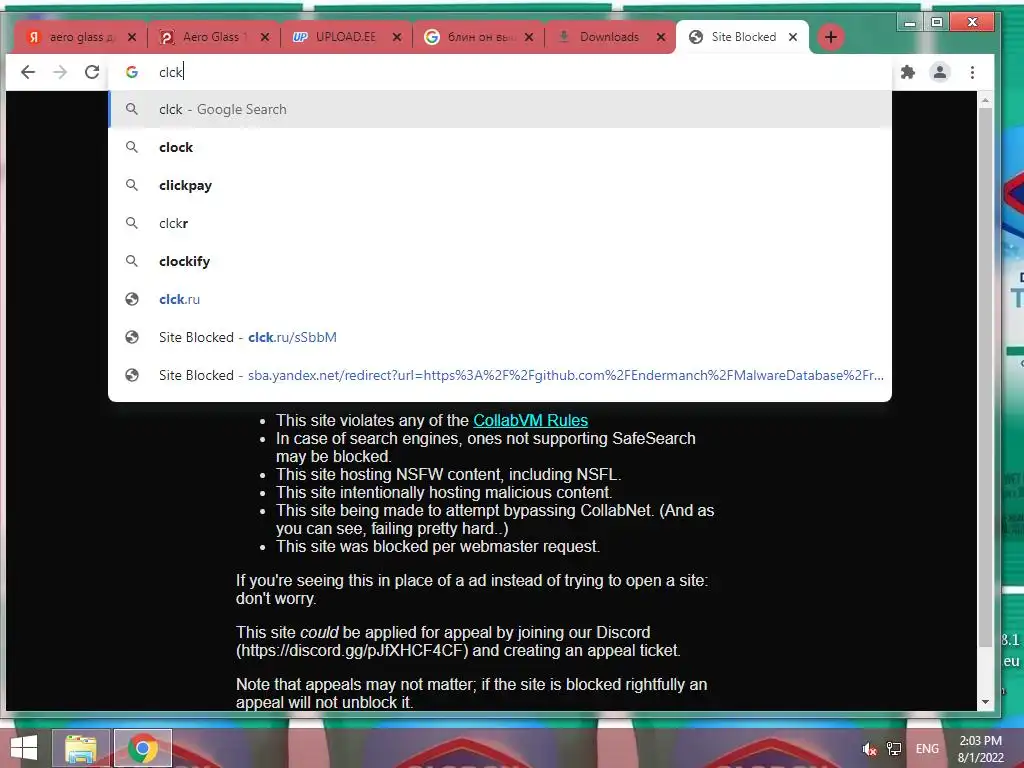Click the page scrollbar up arrow
The width and height of the screenshot is (1024, 768).
985,100
